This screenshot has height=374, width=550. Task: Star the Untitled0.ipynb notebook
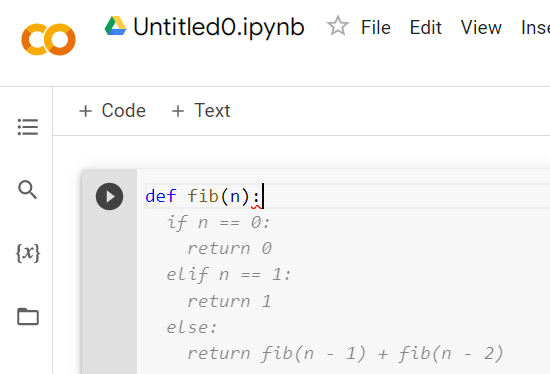point(338,26)
